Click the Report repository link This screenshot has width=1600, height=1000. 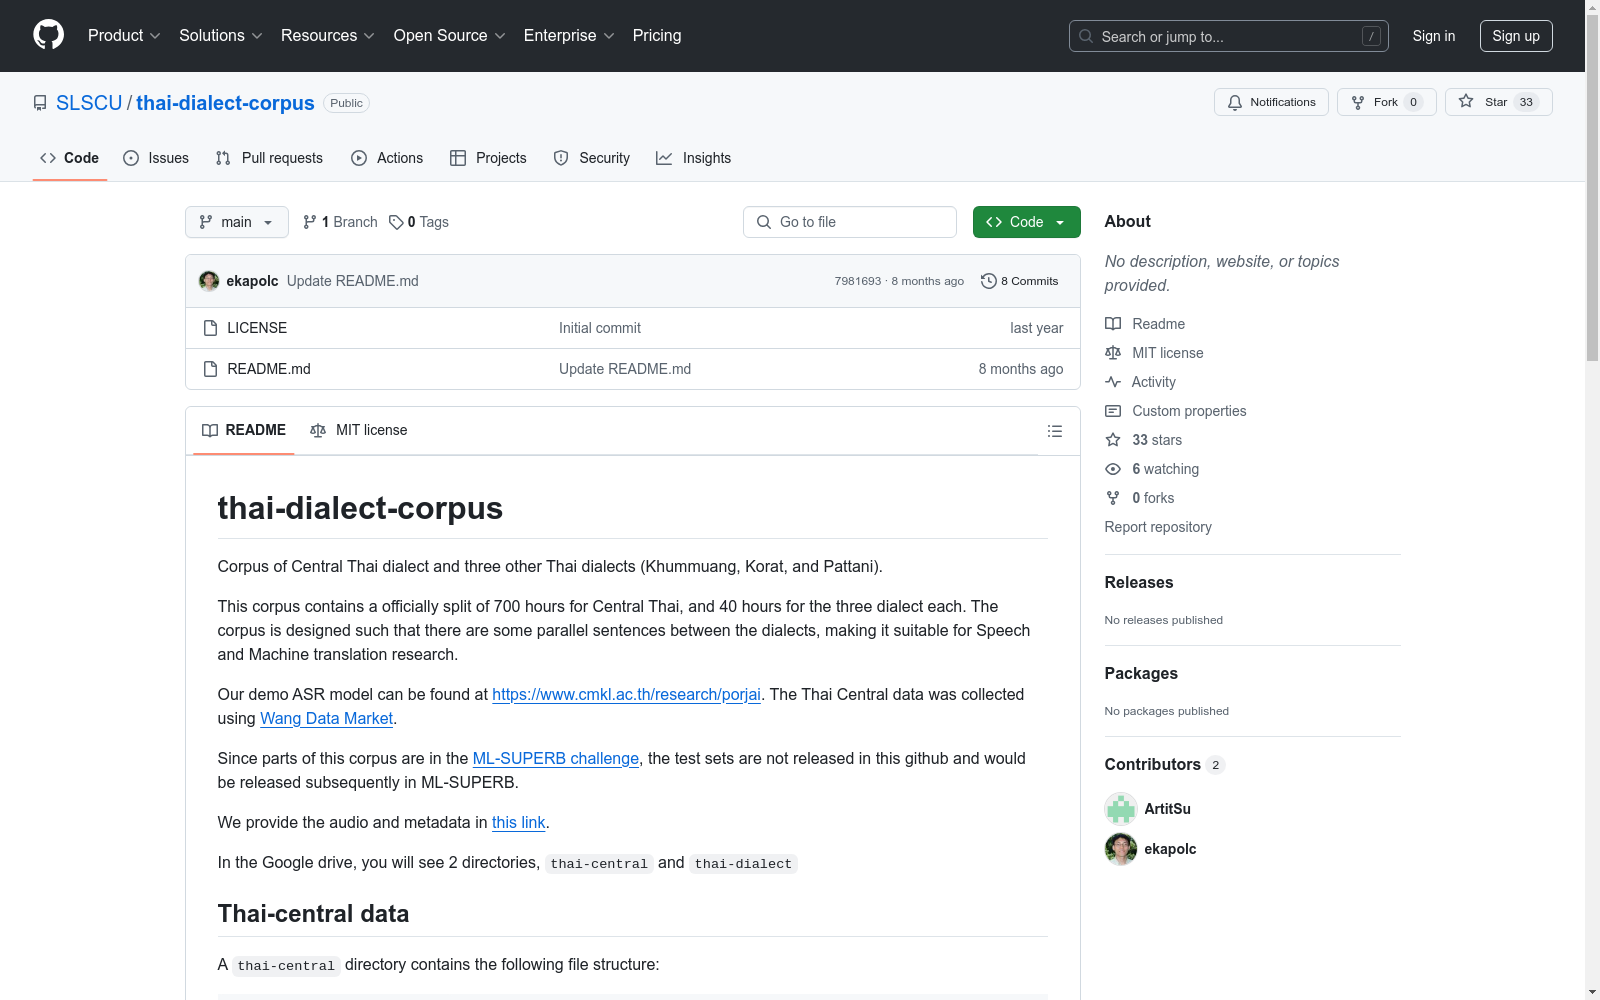(1158, 527)
